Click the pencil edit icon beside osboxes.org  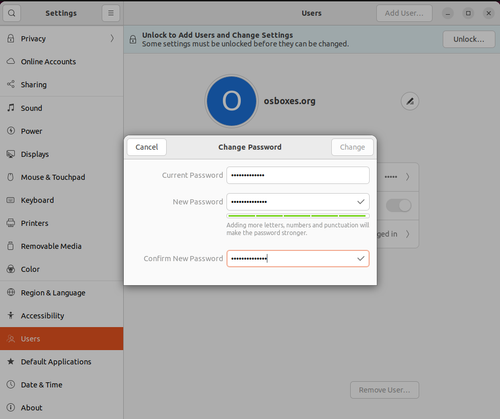[410, 101]
